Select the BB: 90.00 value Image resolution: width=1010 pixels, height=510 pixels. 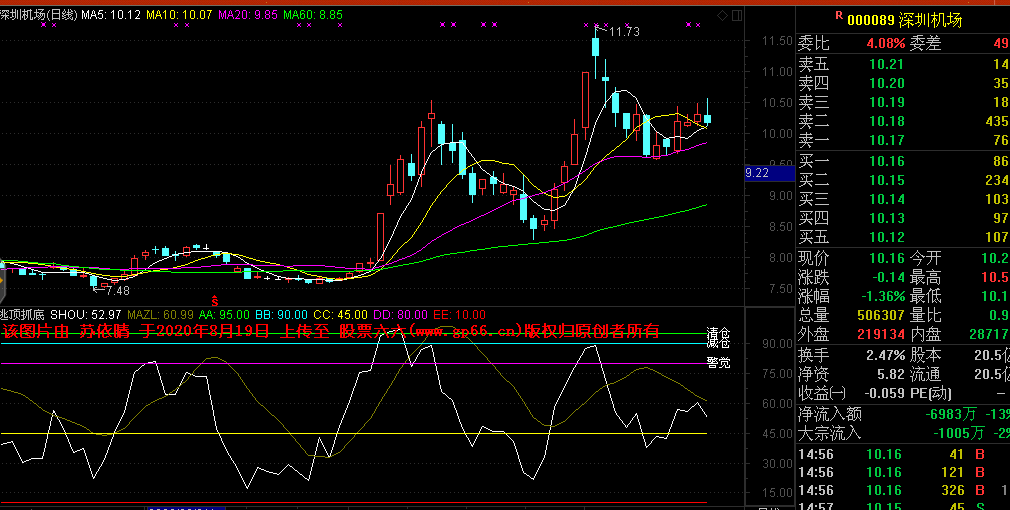click(x=281, y=315)
